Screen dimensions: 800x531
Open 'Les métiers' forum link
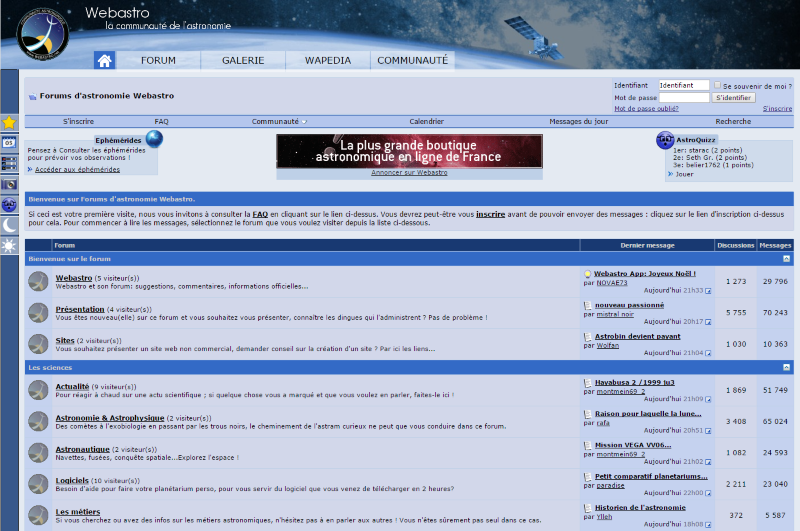point(78,512)
